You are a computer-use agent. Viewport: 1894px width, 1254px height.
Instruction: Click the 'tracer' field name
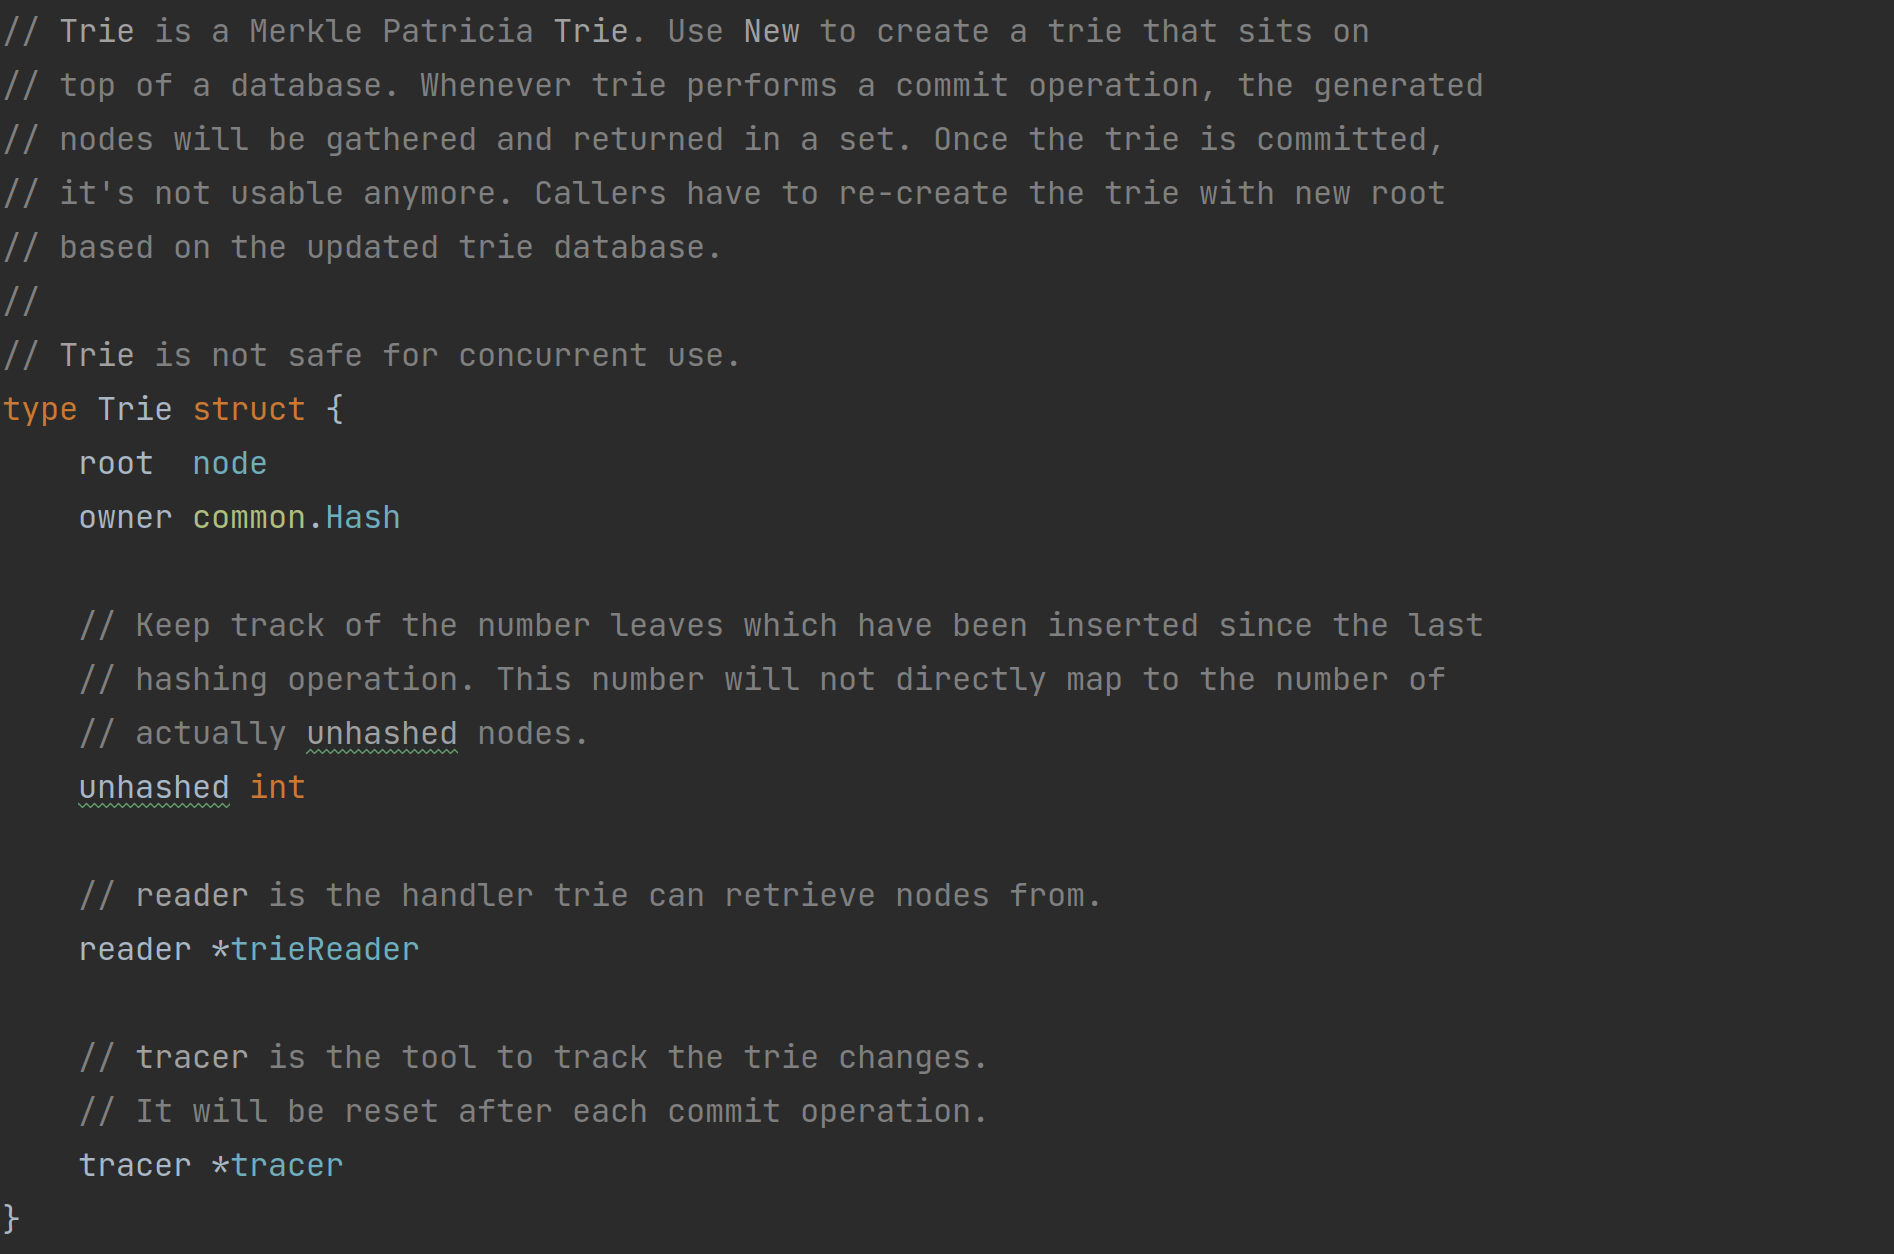click(135, 1165)
